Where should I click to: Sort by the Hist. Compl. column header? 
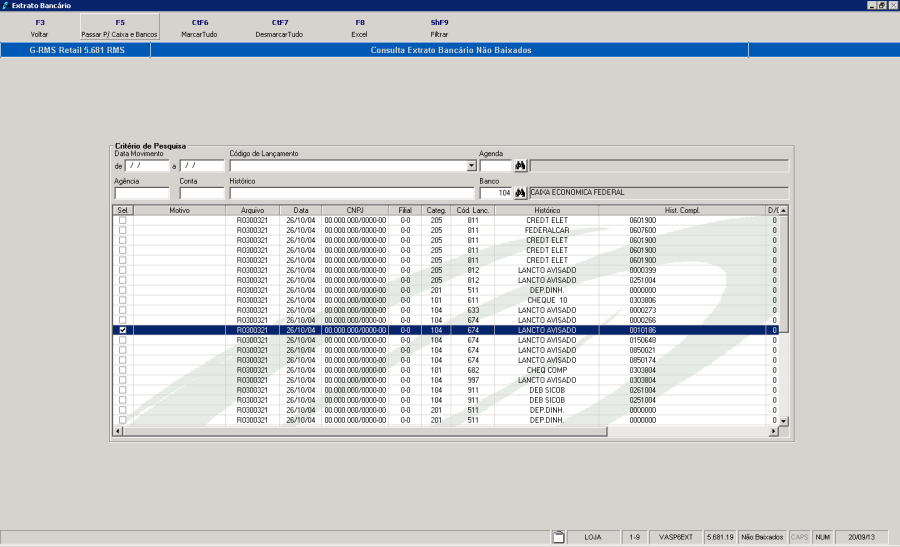click(x=682, y=211)
